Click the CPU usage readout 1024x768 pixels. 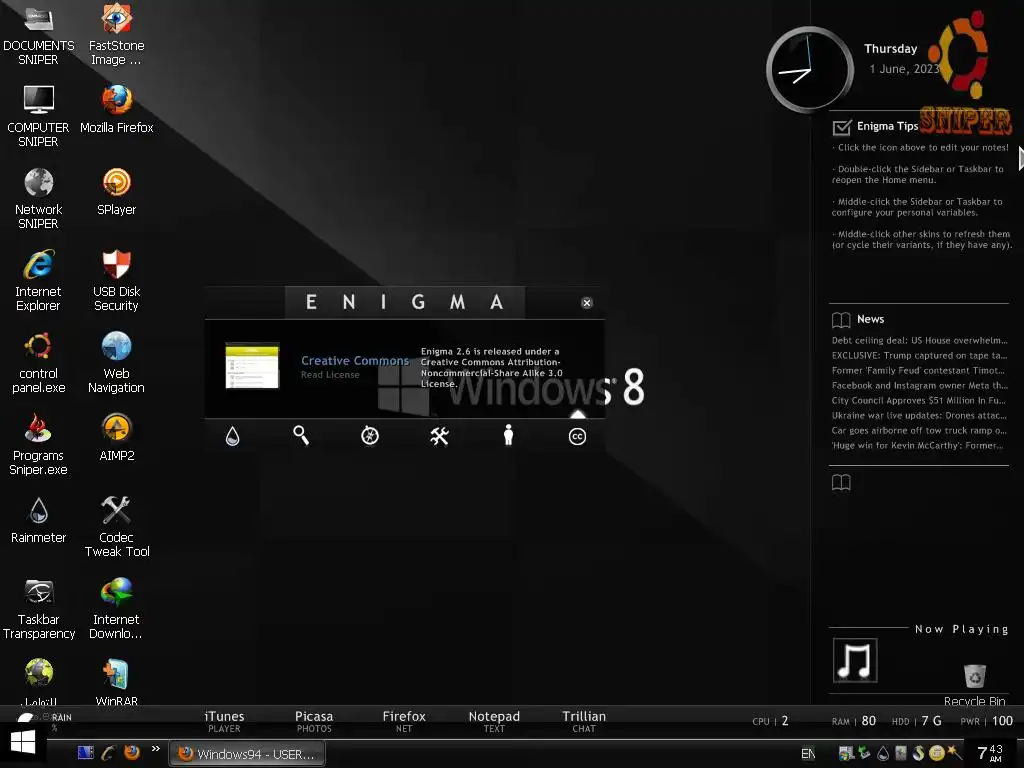pyautogui.click(x=771, y=721)
